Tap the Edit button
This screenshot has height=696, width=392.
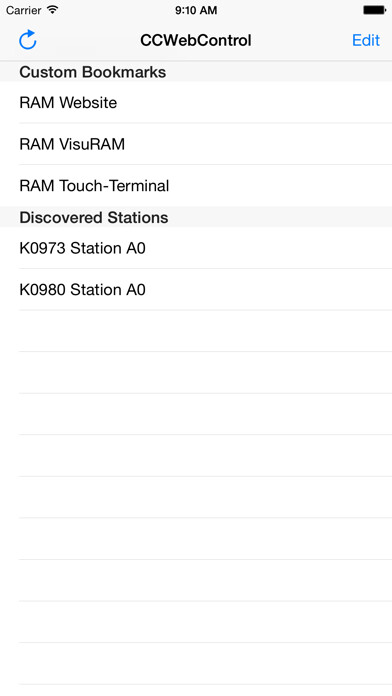click(366, 40)
